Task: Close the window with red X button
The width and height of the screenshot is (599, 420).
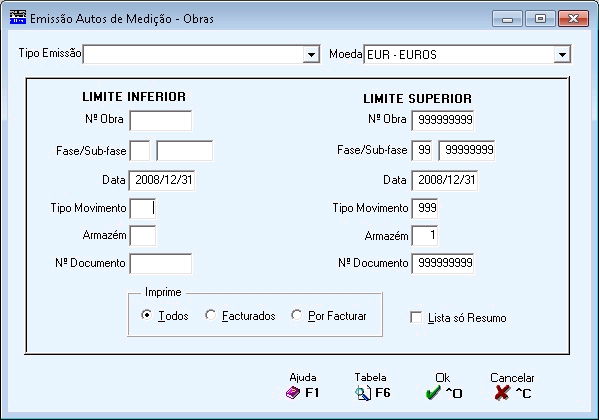Action: 573,18
